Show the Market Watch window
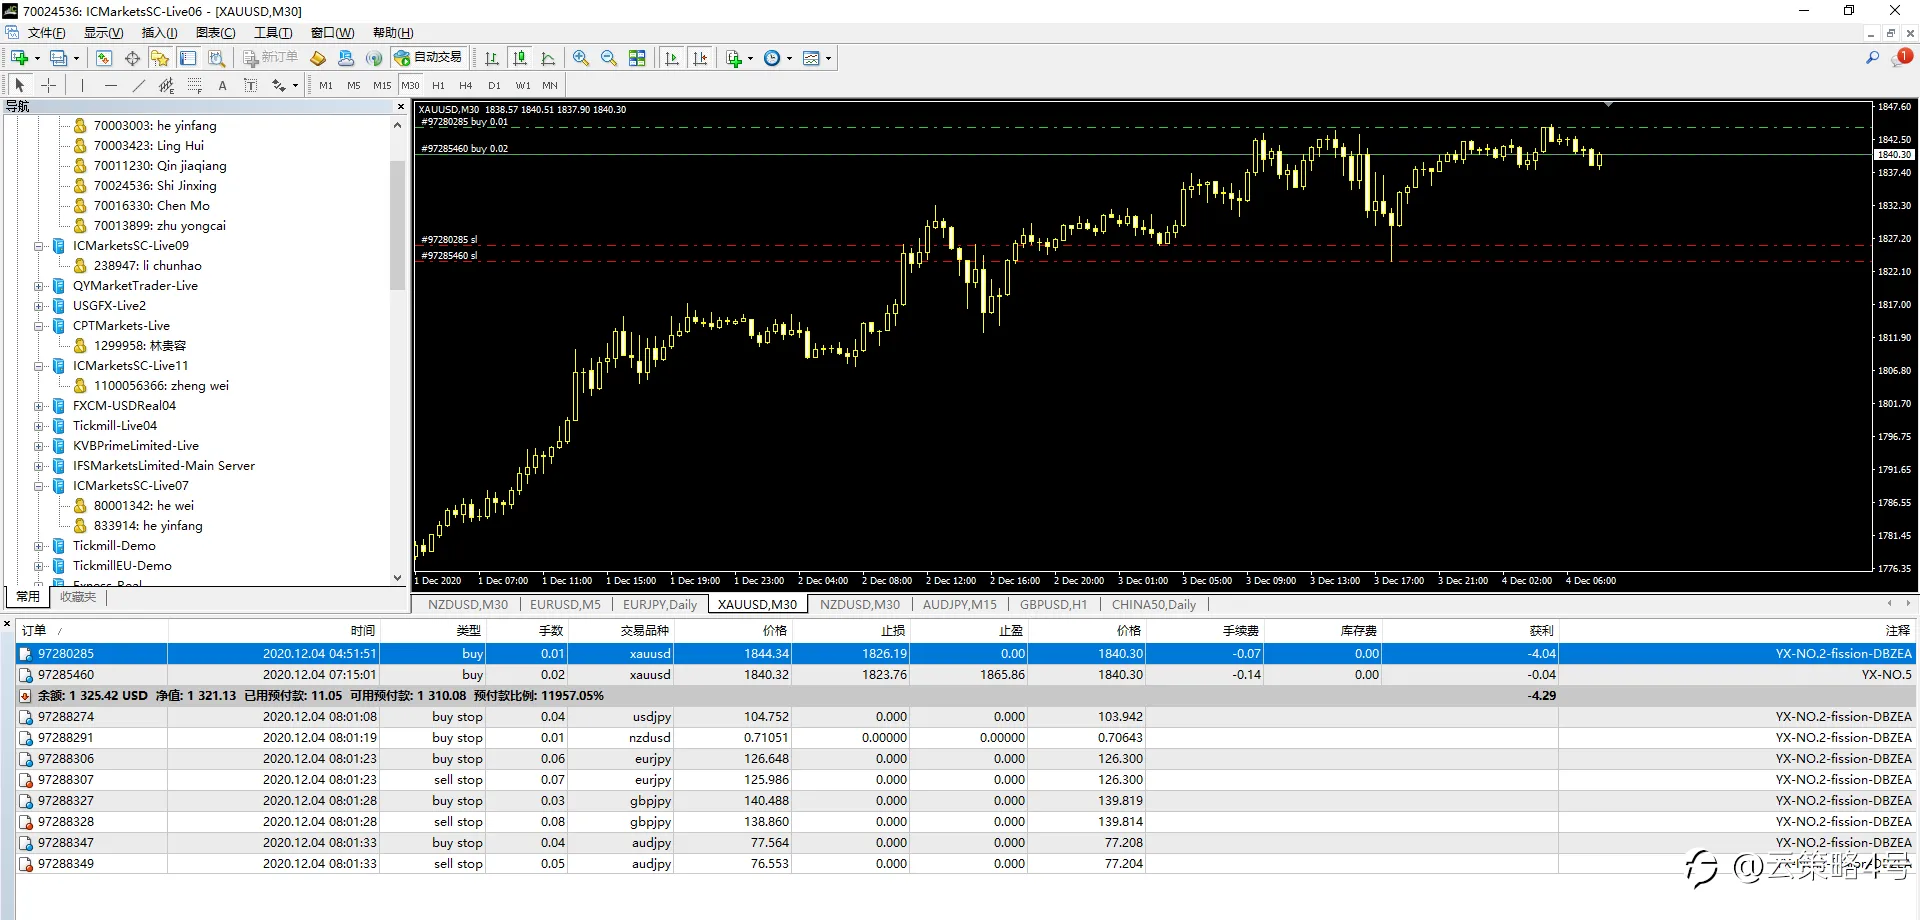 click(104, 58)
